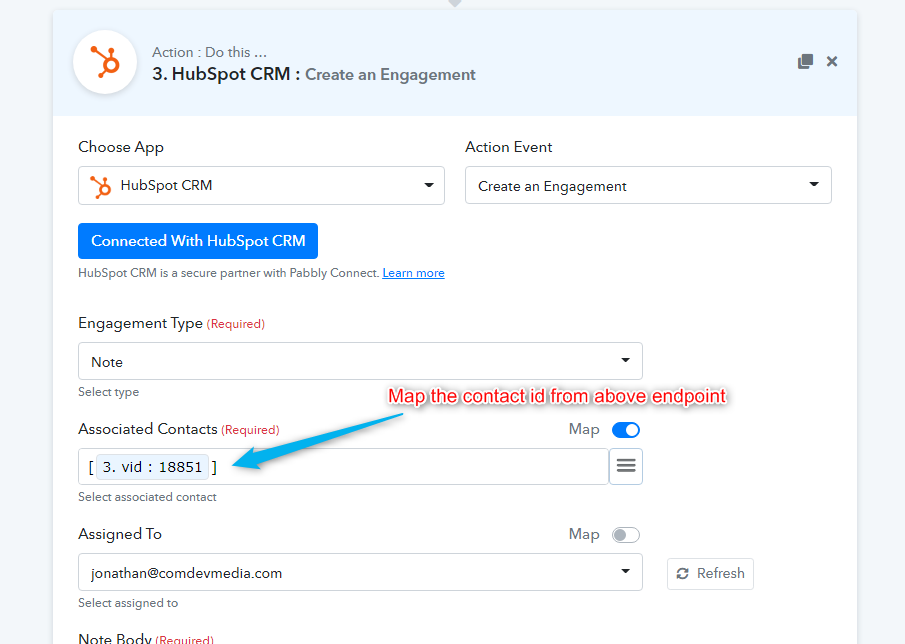Open the Choose App dropdown
This screenshot has height=644, width=905.
[261, 185]
